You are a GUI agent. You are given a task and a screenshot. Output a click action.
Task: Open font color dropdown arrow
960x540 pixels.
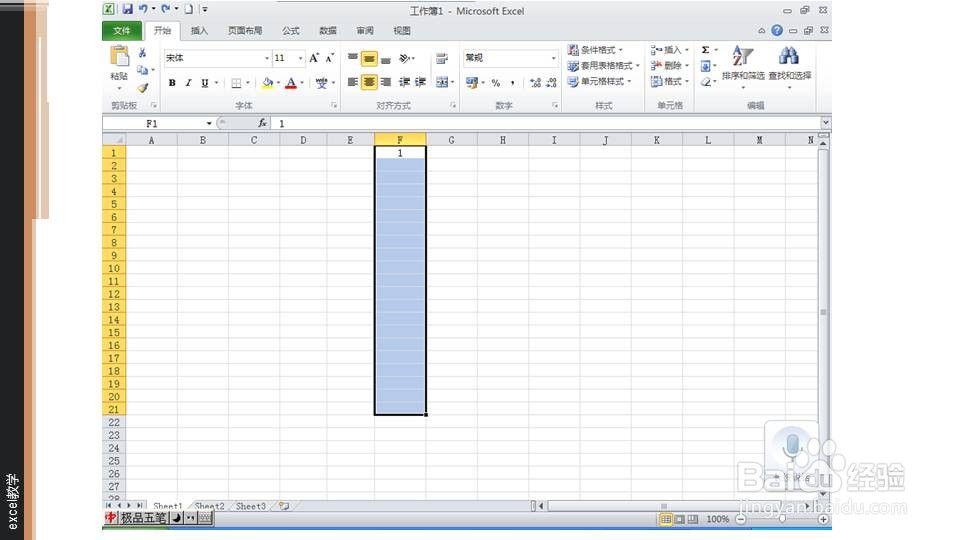302,83
